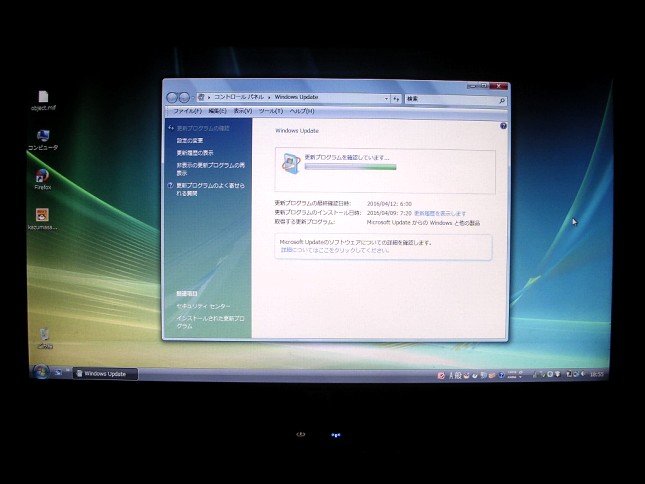Click the update check progress bar
Image resolution: width=645 pixels, height=484 pixels.
350,167
